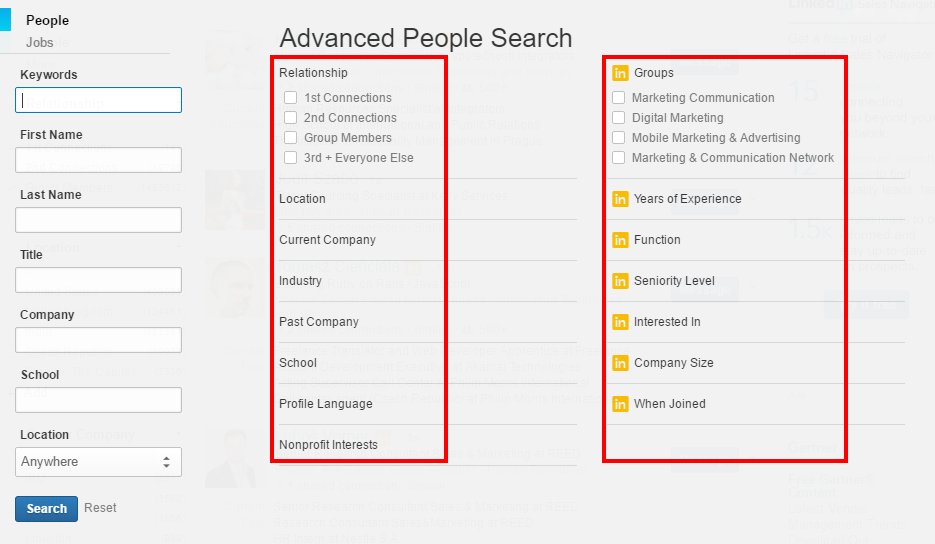
Task: Click the premium icon beside Interested In
Action: (620, 322)
